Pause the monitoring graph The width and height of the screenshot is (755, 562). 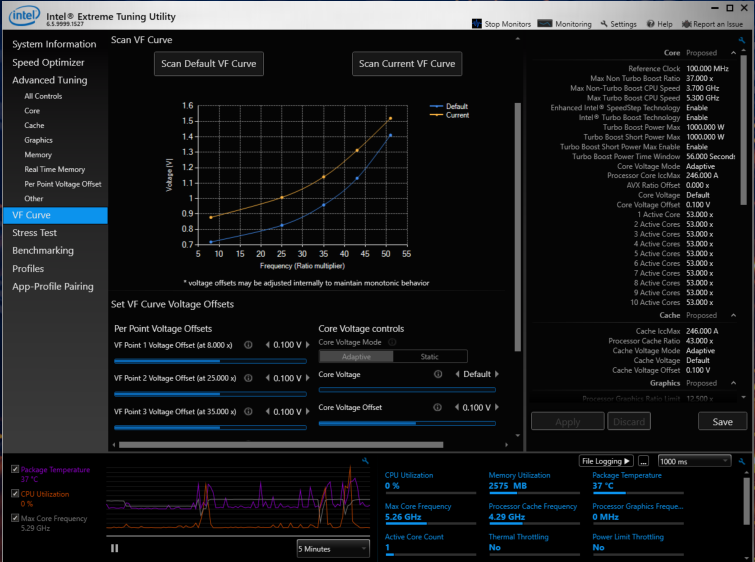point(115,547)
